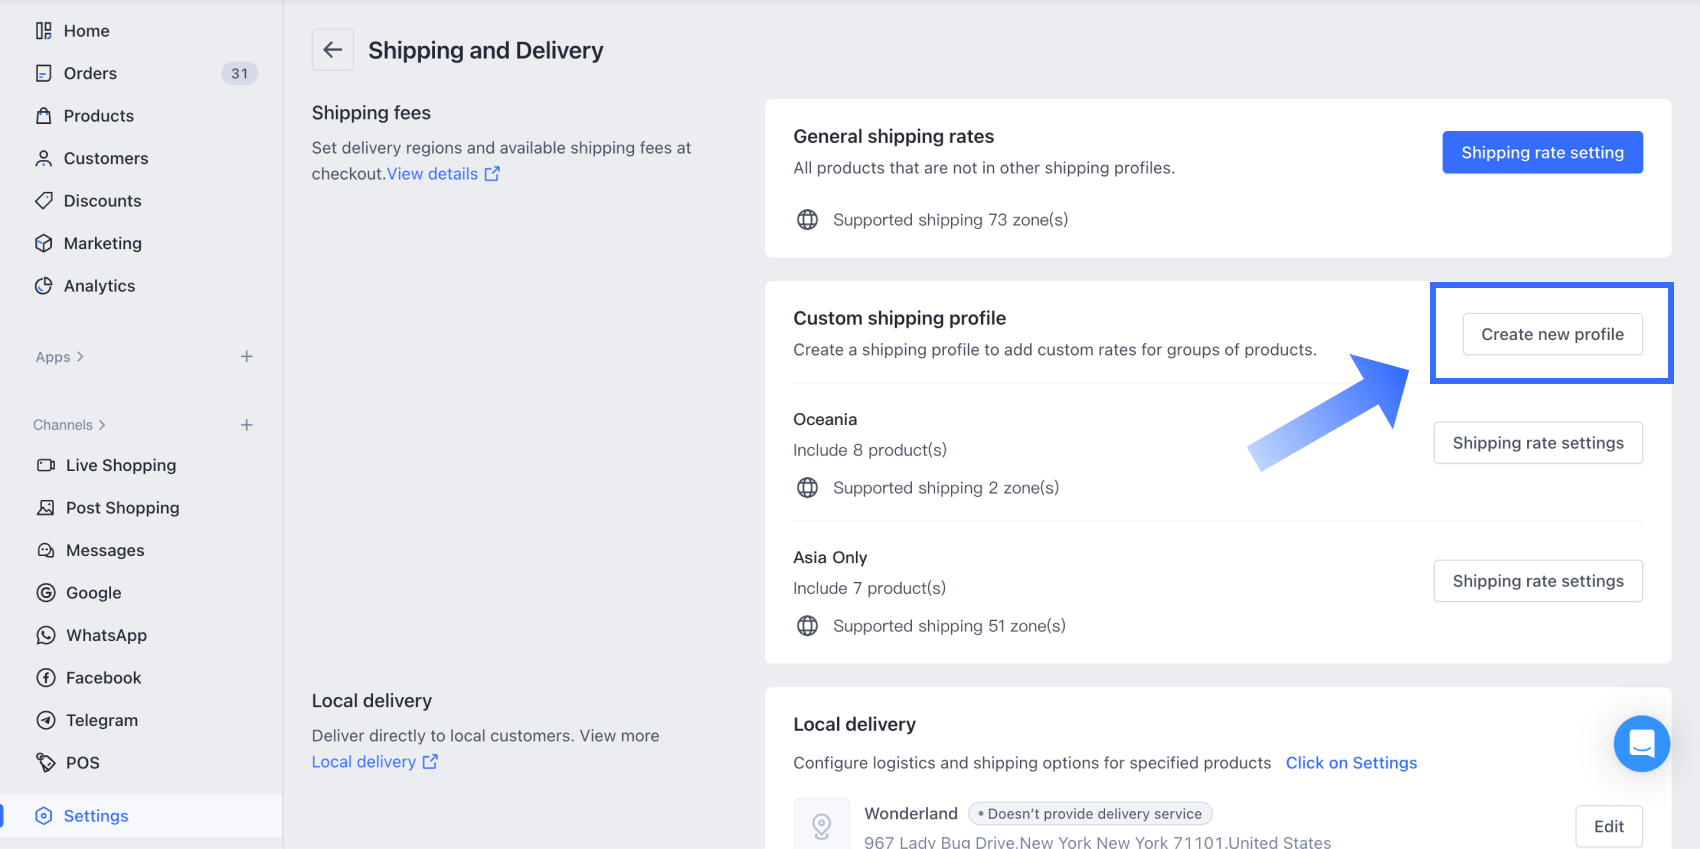
Task: Open Oceania Shipping rate settings
Action: pos(1538,443)
